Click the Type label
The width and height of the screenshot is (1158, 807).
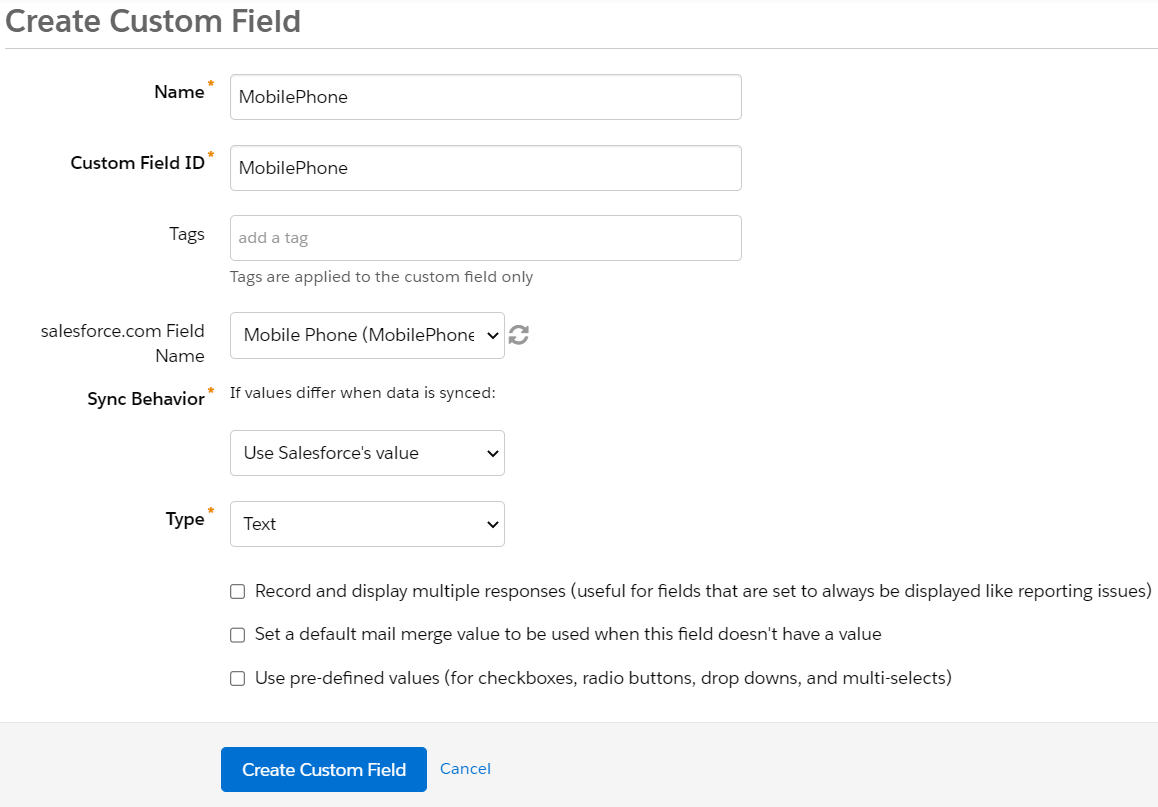pyautogui.click(x=185, y=519)
